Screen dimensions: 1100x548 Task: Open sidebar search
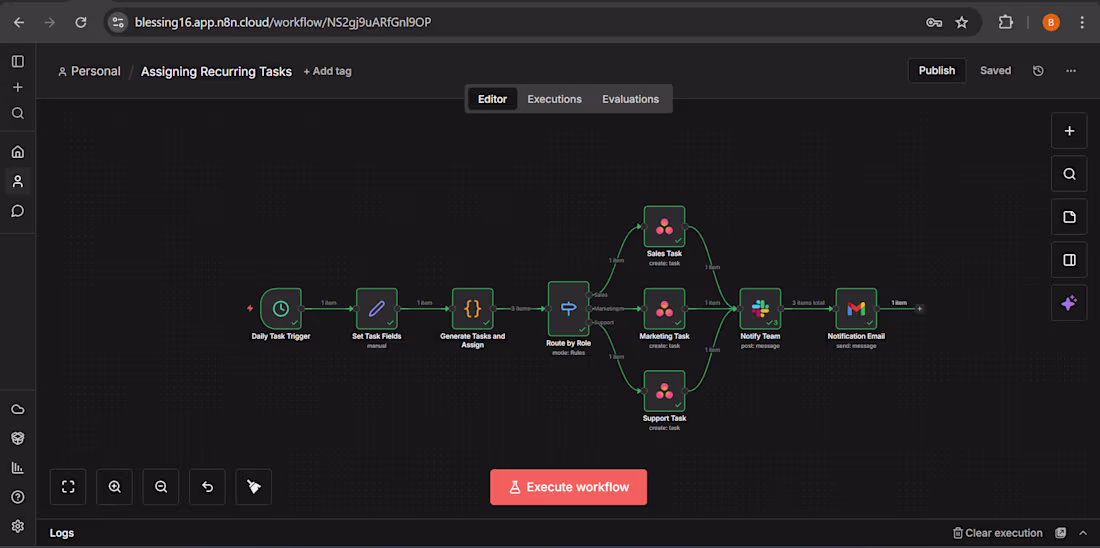click(18, 113)
